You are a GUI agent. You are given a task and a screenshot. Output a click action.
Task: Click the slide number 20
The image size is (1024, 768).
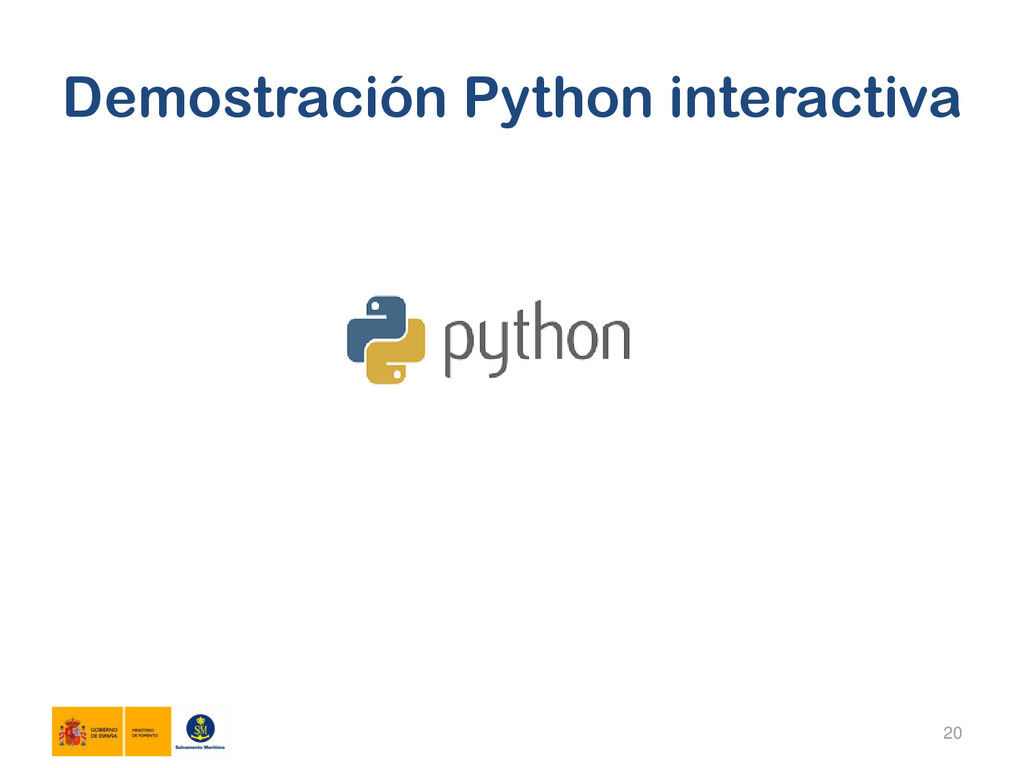(952, 735)
